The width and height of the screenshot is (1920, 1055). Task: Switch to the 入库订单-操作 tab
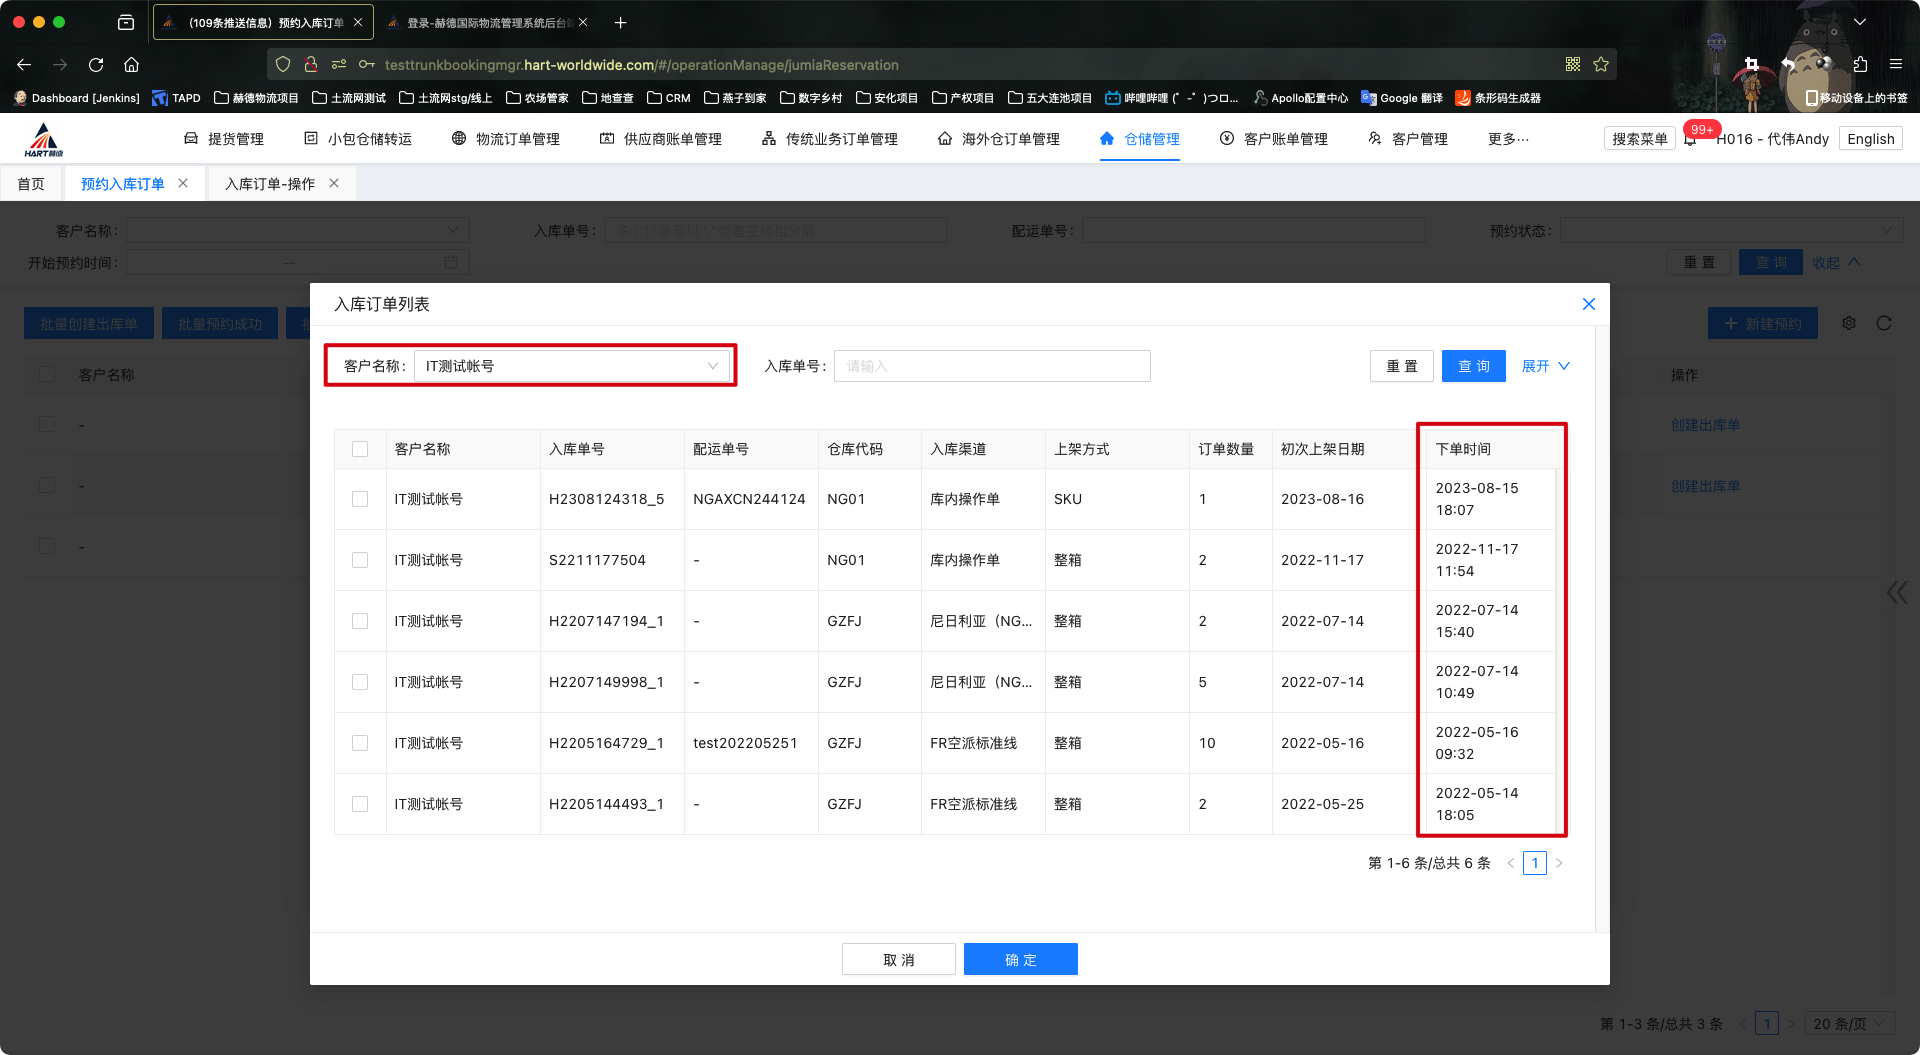coord(270,184)
